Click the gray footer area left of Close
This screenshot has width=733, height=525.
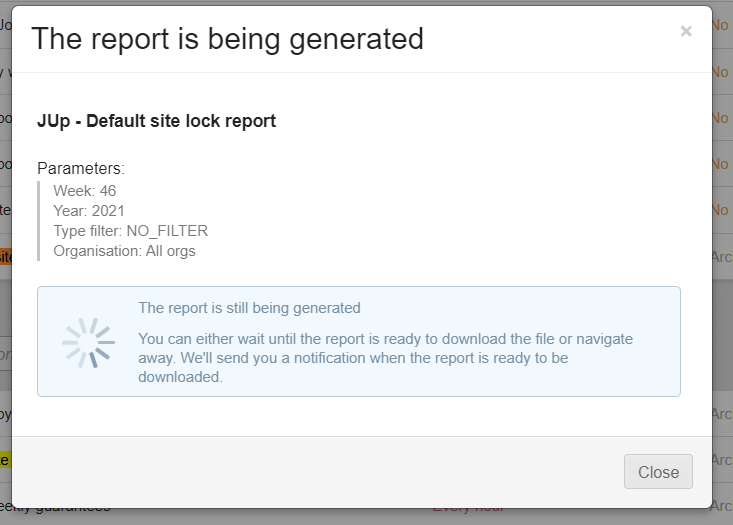(x=300, y=472)
